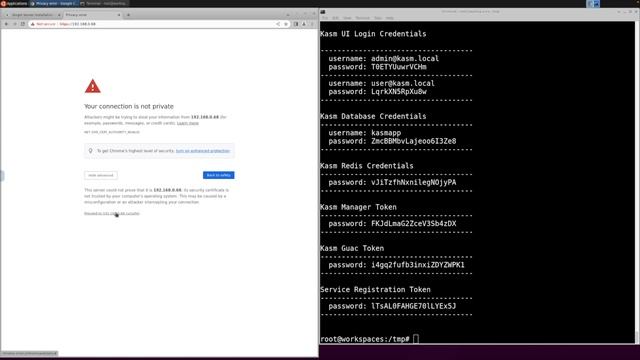The height and width of the screenshot is (360, 640).
Task: Click user password LqrkXN5RpXu8w text
Action: (x=399, y=92)
